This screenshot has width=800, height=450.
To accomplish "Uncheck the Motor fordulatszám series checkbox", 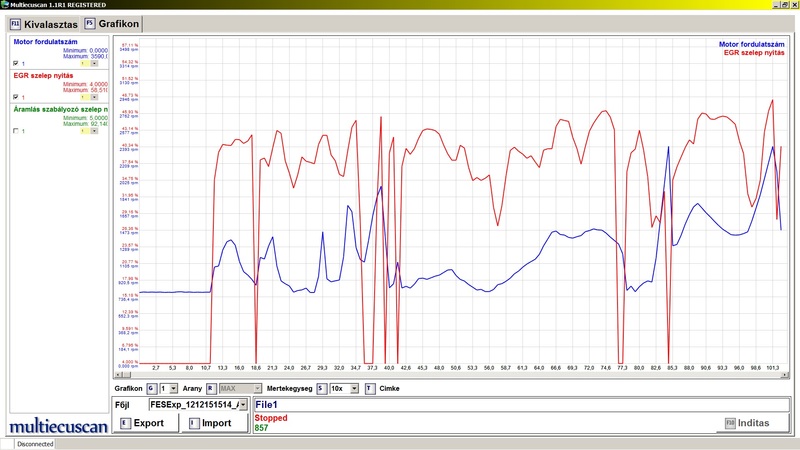I will 16,63.
